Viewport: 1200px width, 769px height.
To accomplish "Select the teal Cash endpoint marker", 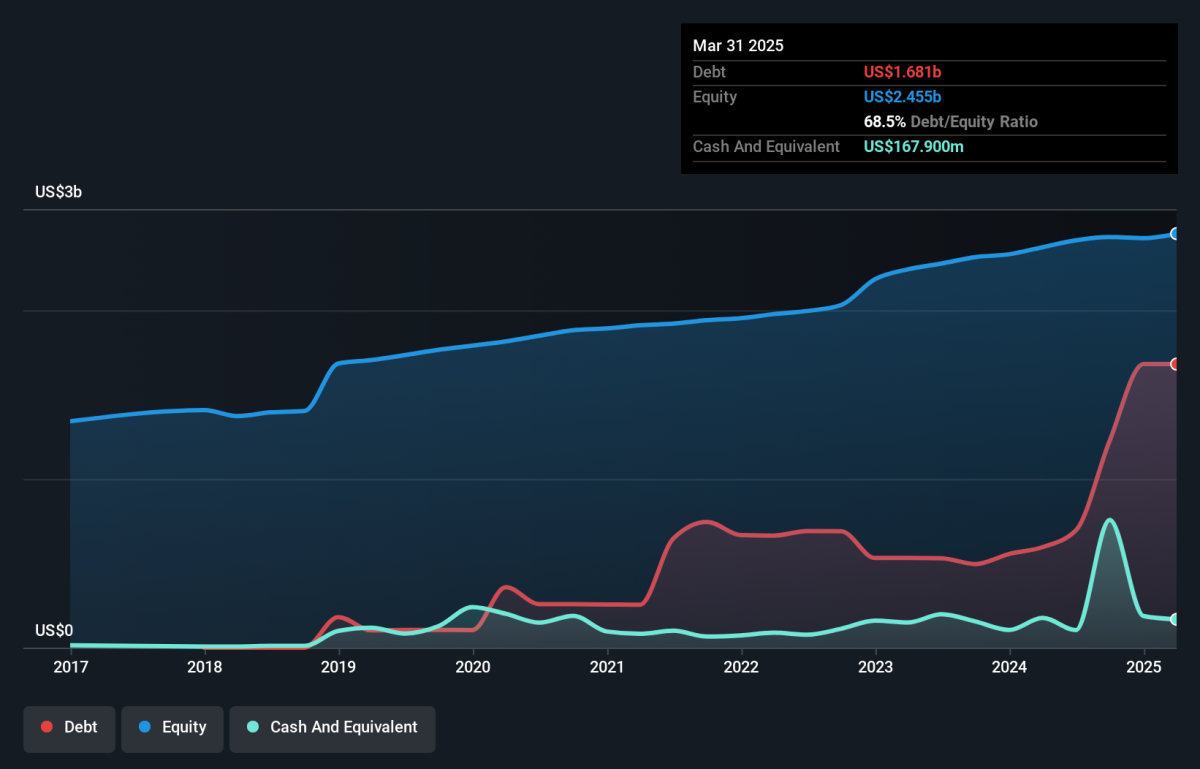I will (1176, 620).
